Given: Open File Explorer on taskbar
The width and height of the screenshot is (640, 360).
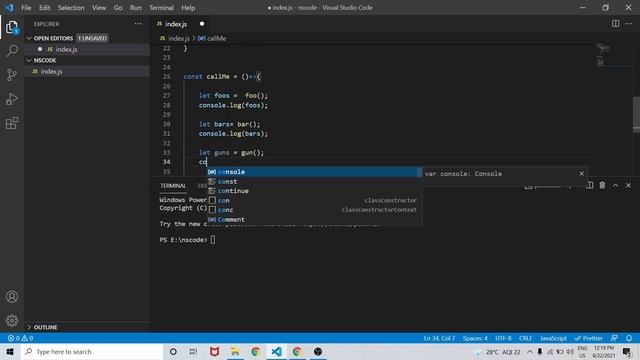Looking at the screenshot, I should [x=235, y=351].
